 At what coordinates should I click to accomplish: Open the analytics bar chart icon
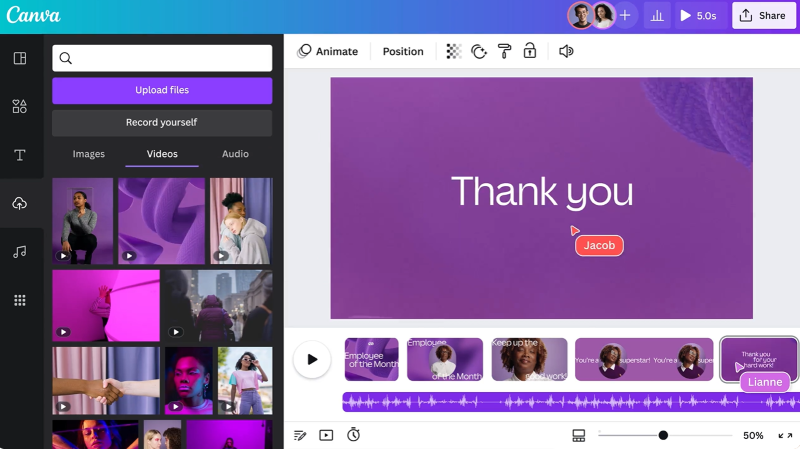click(x=657, y=16)
